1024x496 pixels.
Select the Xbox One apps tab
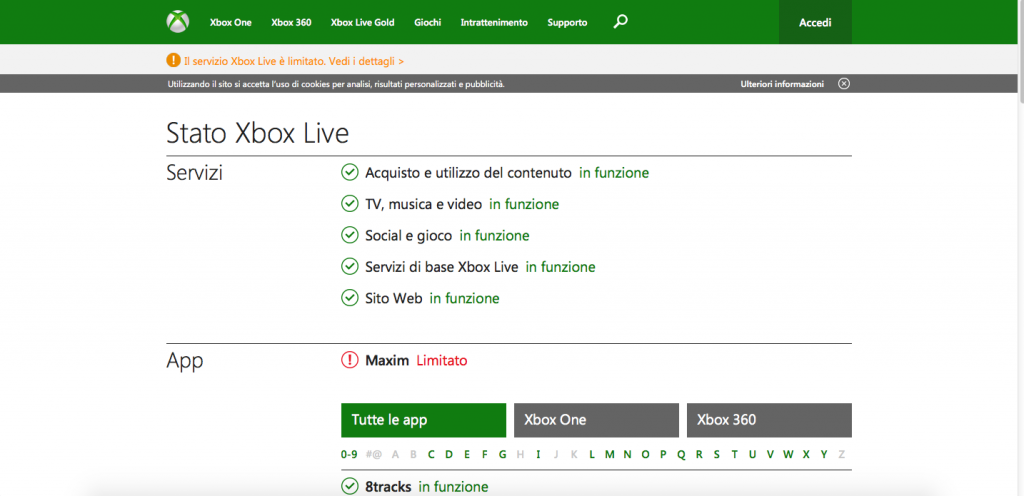(x=596, y=420)
